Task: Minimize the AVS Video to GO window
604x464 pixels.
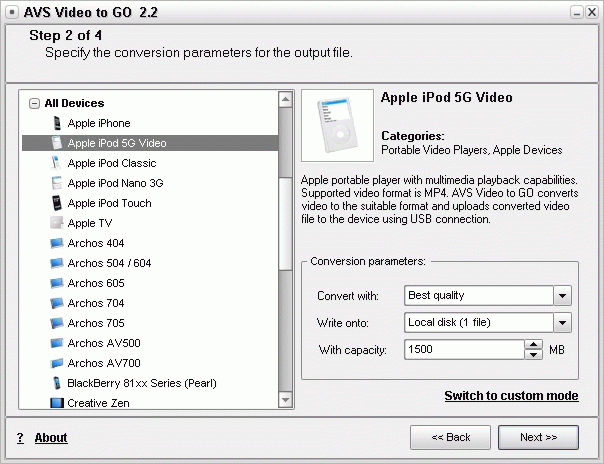Action: point(576,13)
